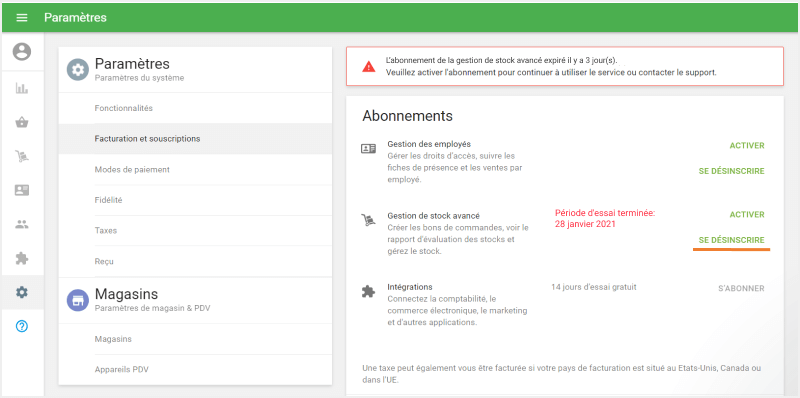Click the Abonnements heading
This screenshot has height=398, width=800.
[408, 116]
